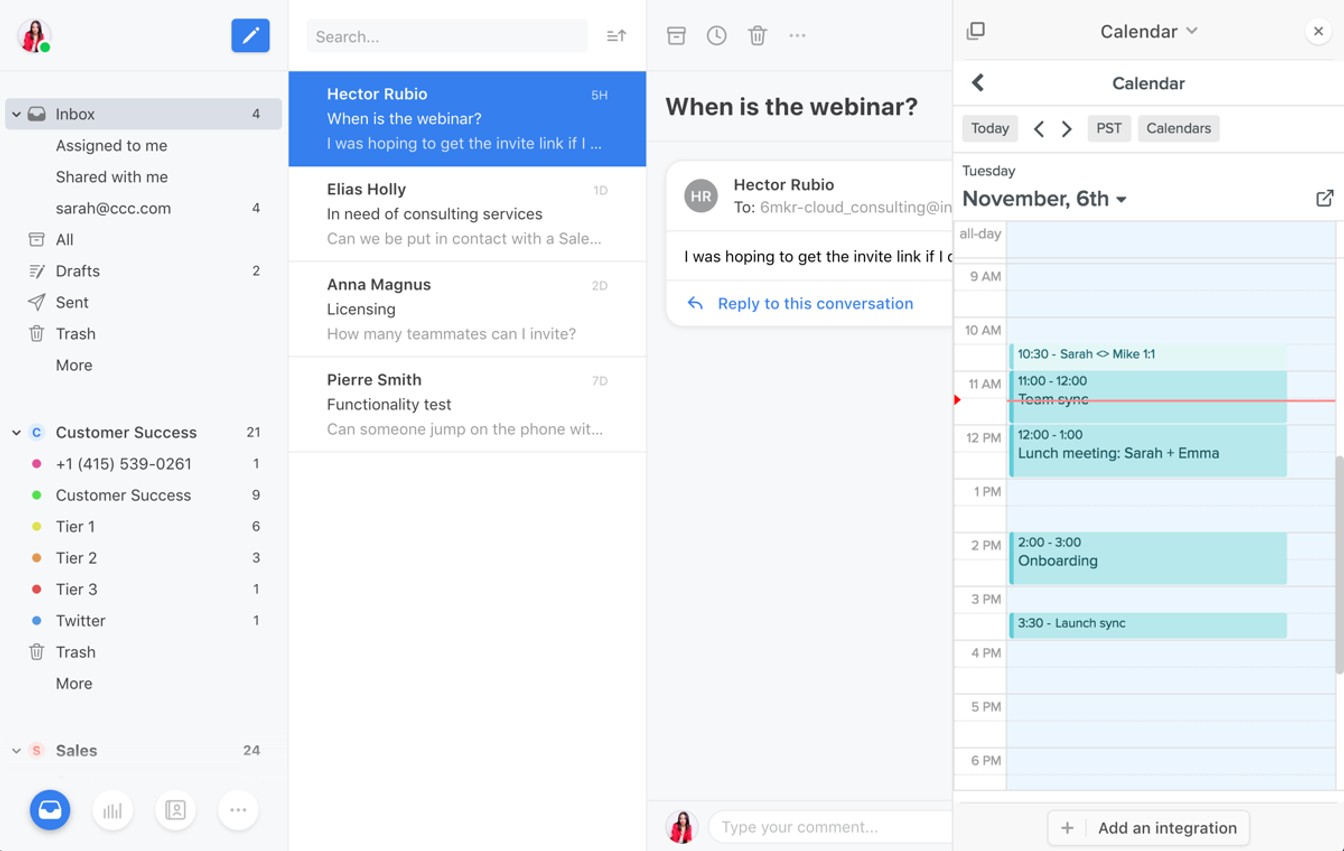Image resolution: width=1344 pixels, height=851 pixels.
Task: Click Add an integration
Action: (1147, 827)
